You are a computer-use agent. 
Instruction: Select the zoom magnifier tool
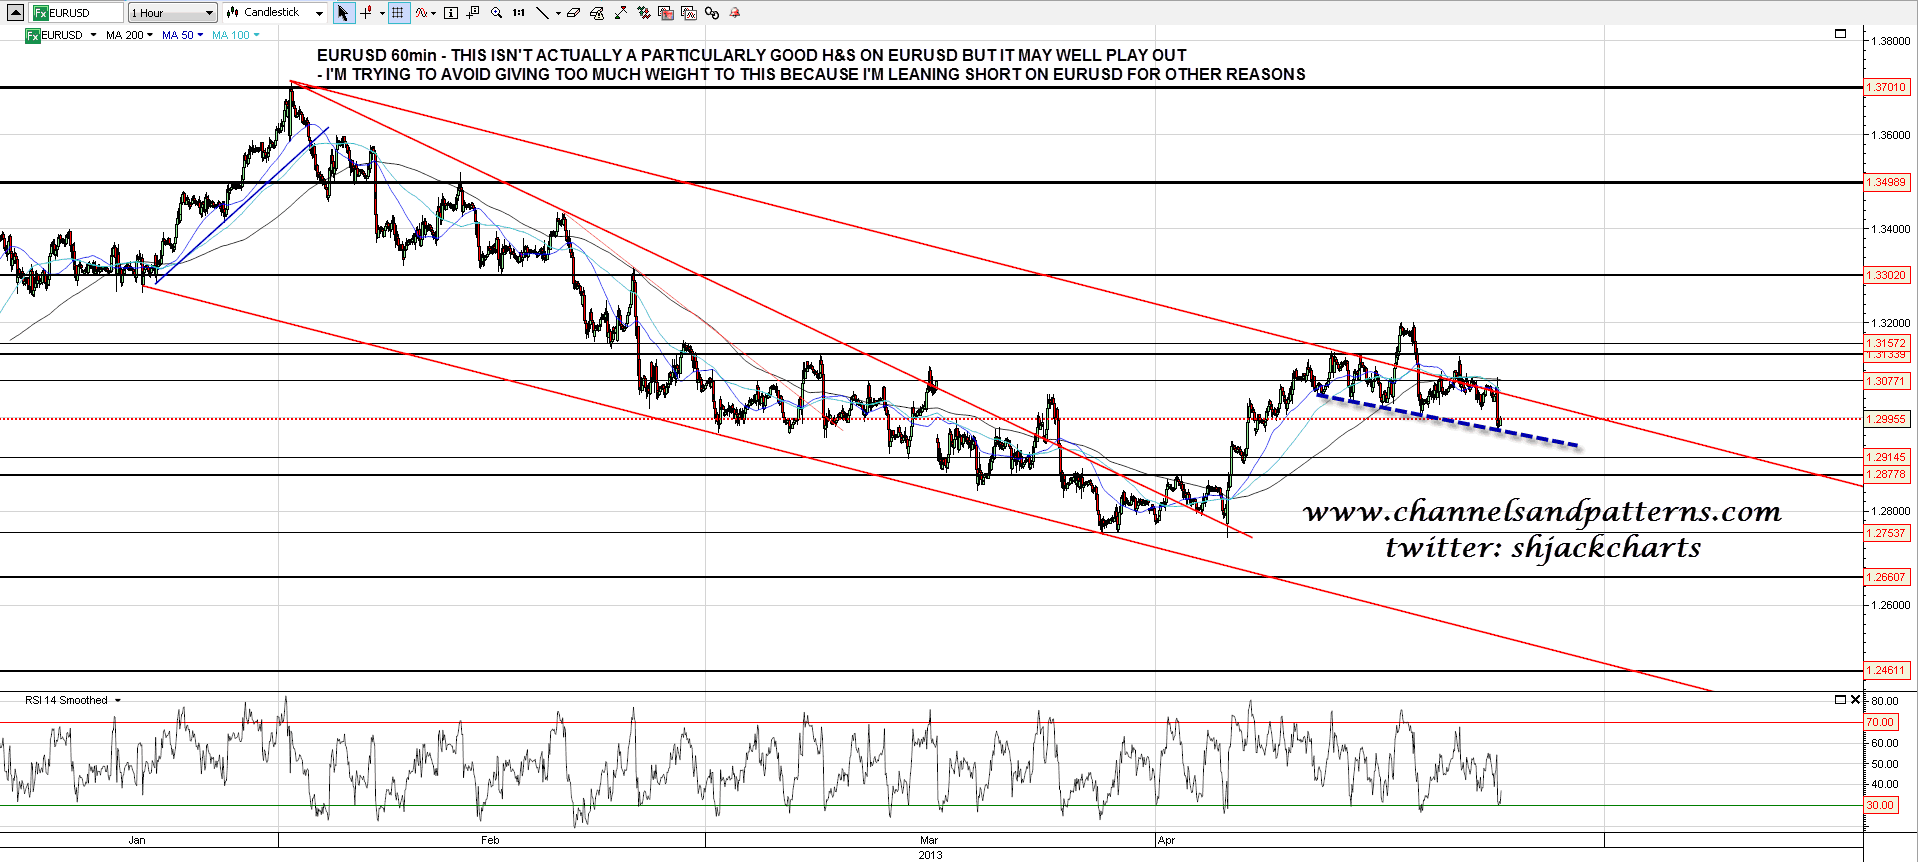496,13
